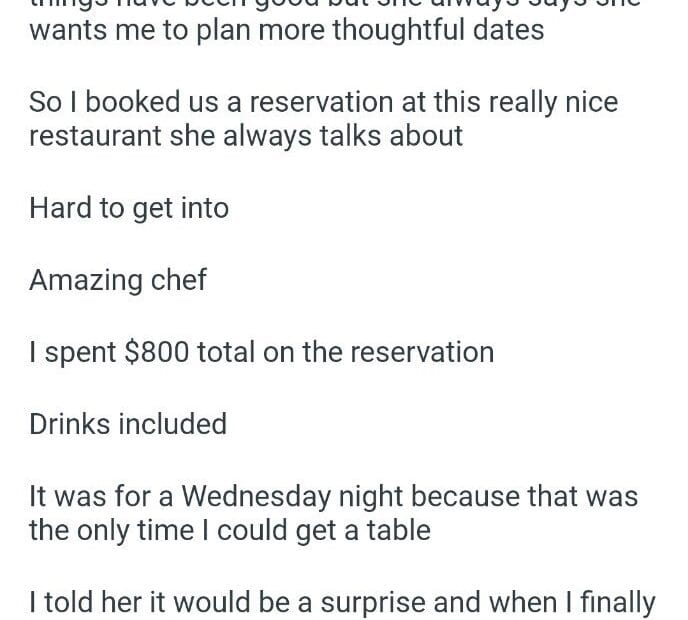Click the '$800' amount in the text
This screenshot has height=620, width=688.
[x=157, y=352]
